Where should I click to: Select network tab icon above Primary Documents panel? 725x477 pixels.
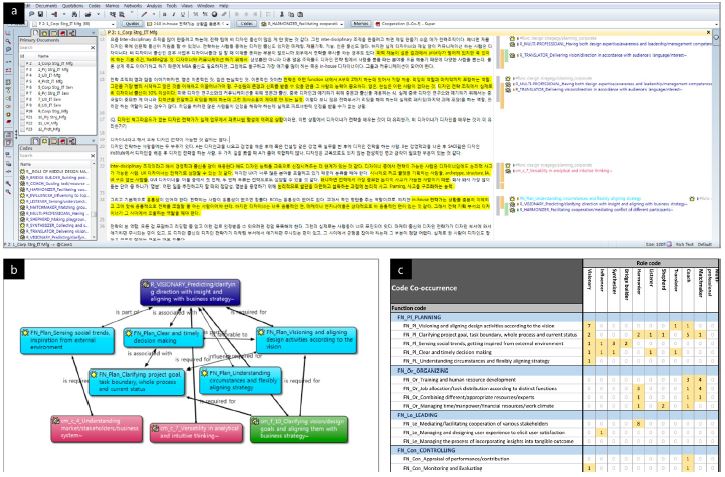point(72,33)
